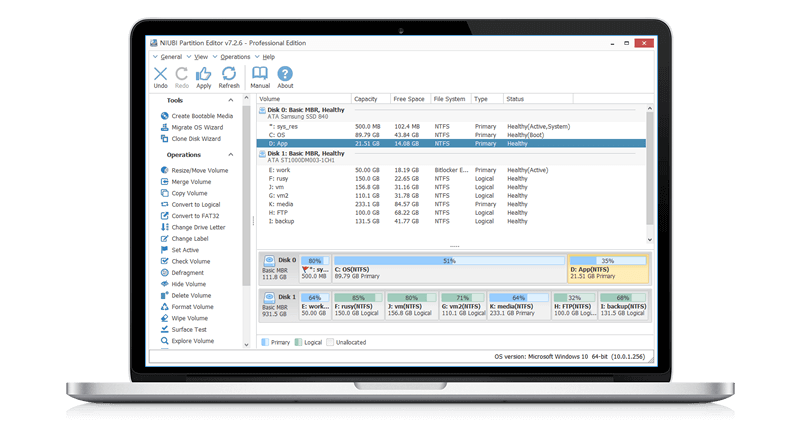Open the Operations menu
Screen dimensions: 800x436
point(235,57)
